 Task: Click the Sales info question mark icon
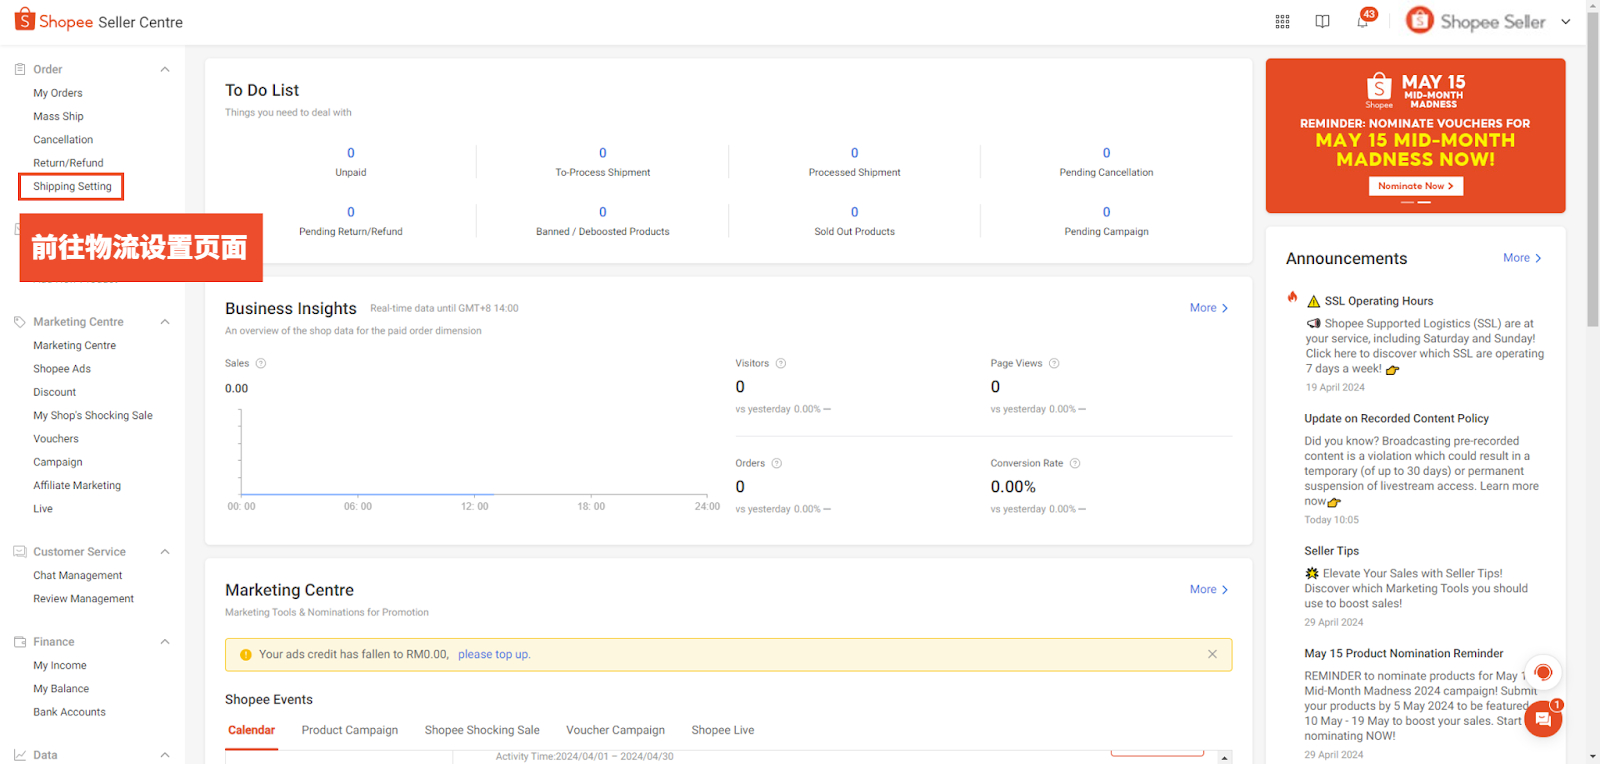tap(261, 363)
